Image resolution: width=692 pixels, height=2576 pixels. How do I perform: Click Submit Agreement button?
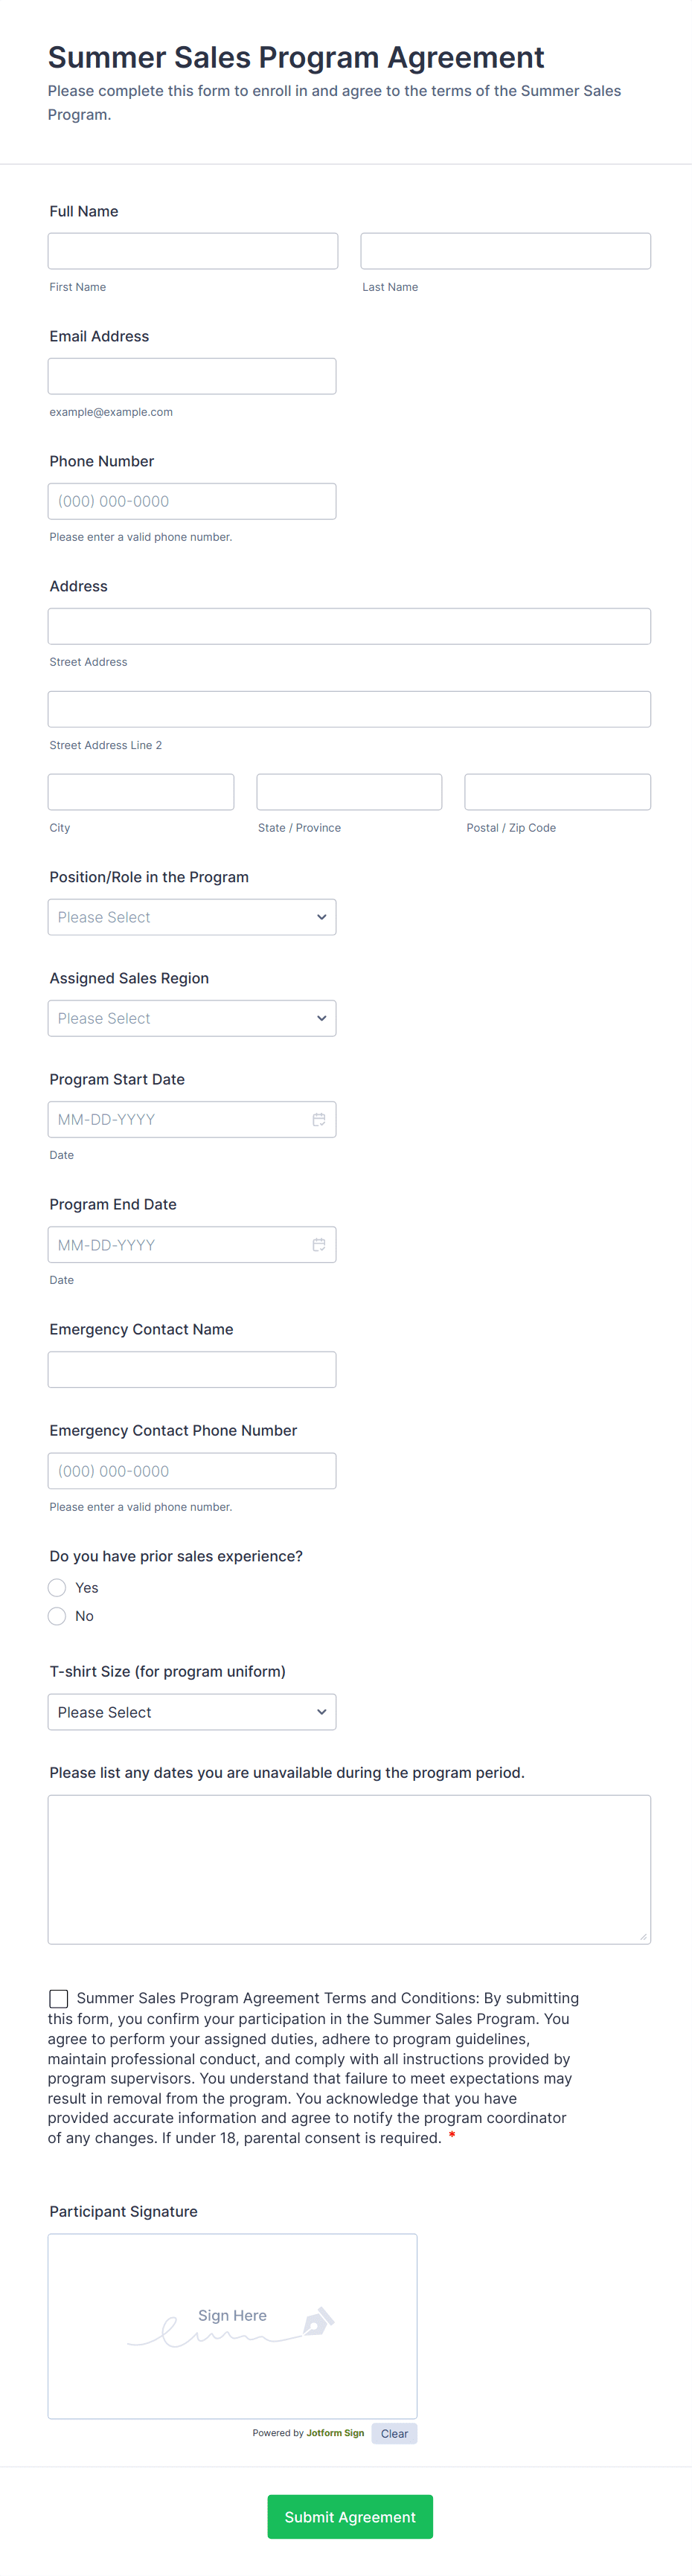[x=350, y=2516]
